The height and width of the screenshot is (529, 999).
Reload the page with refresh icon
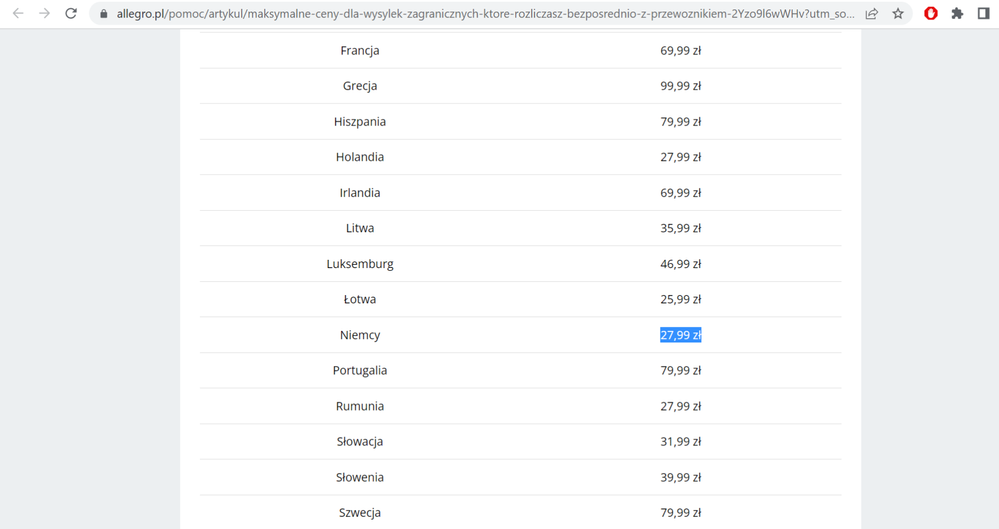71,14
